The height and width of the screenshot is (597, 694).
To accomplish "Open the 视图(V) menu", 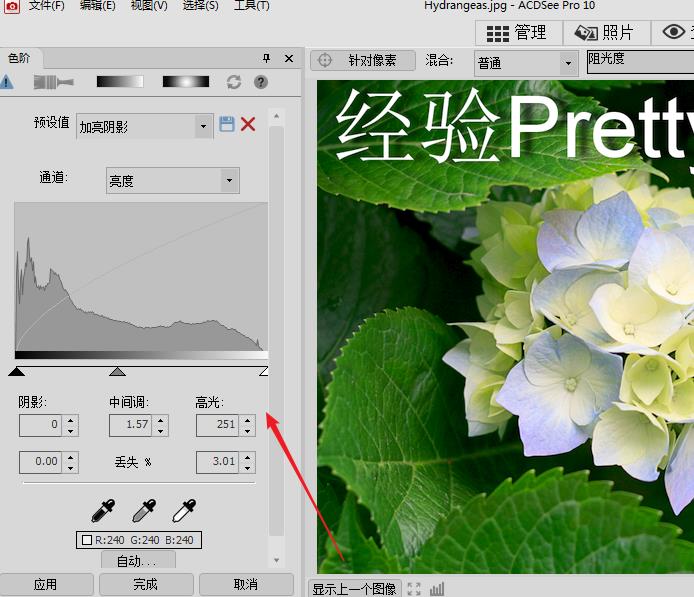I will [x=149, y=6].
